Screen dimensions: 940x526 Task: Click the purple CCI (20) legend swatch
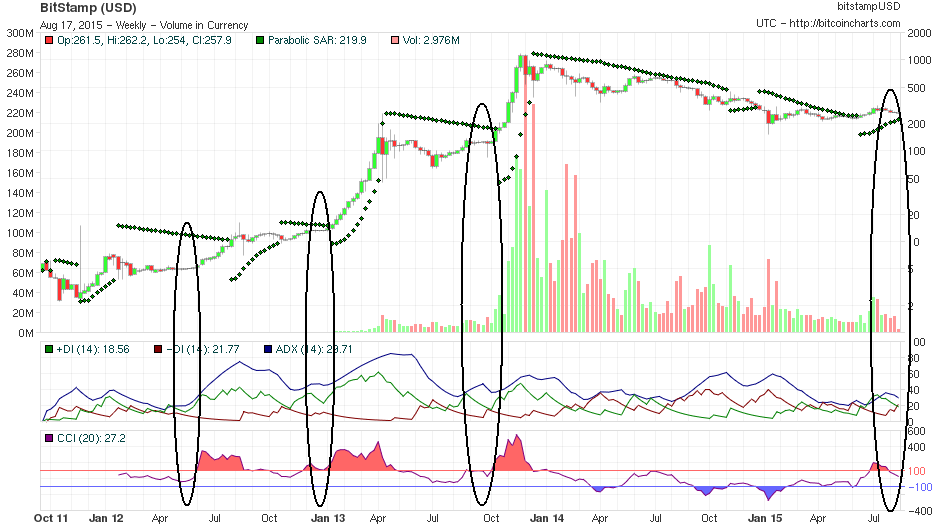tap(49, 438)
